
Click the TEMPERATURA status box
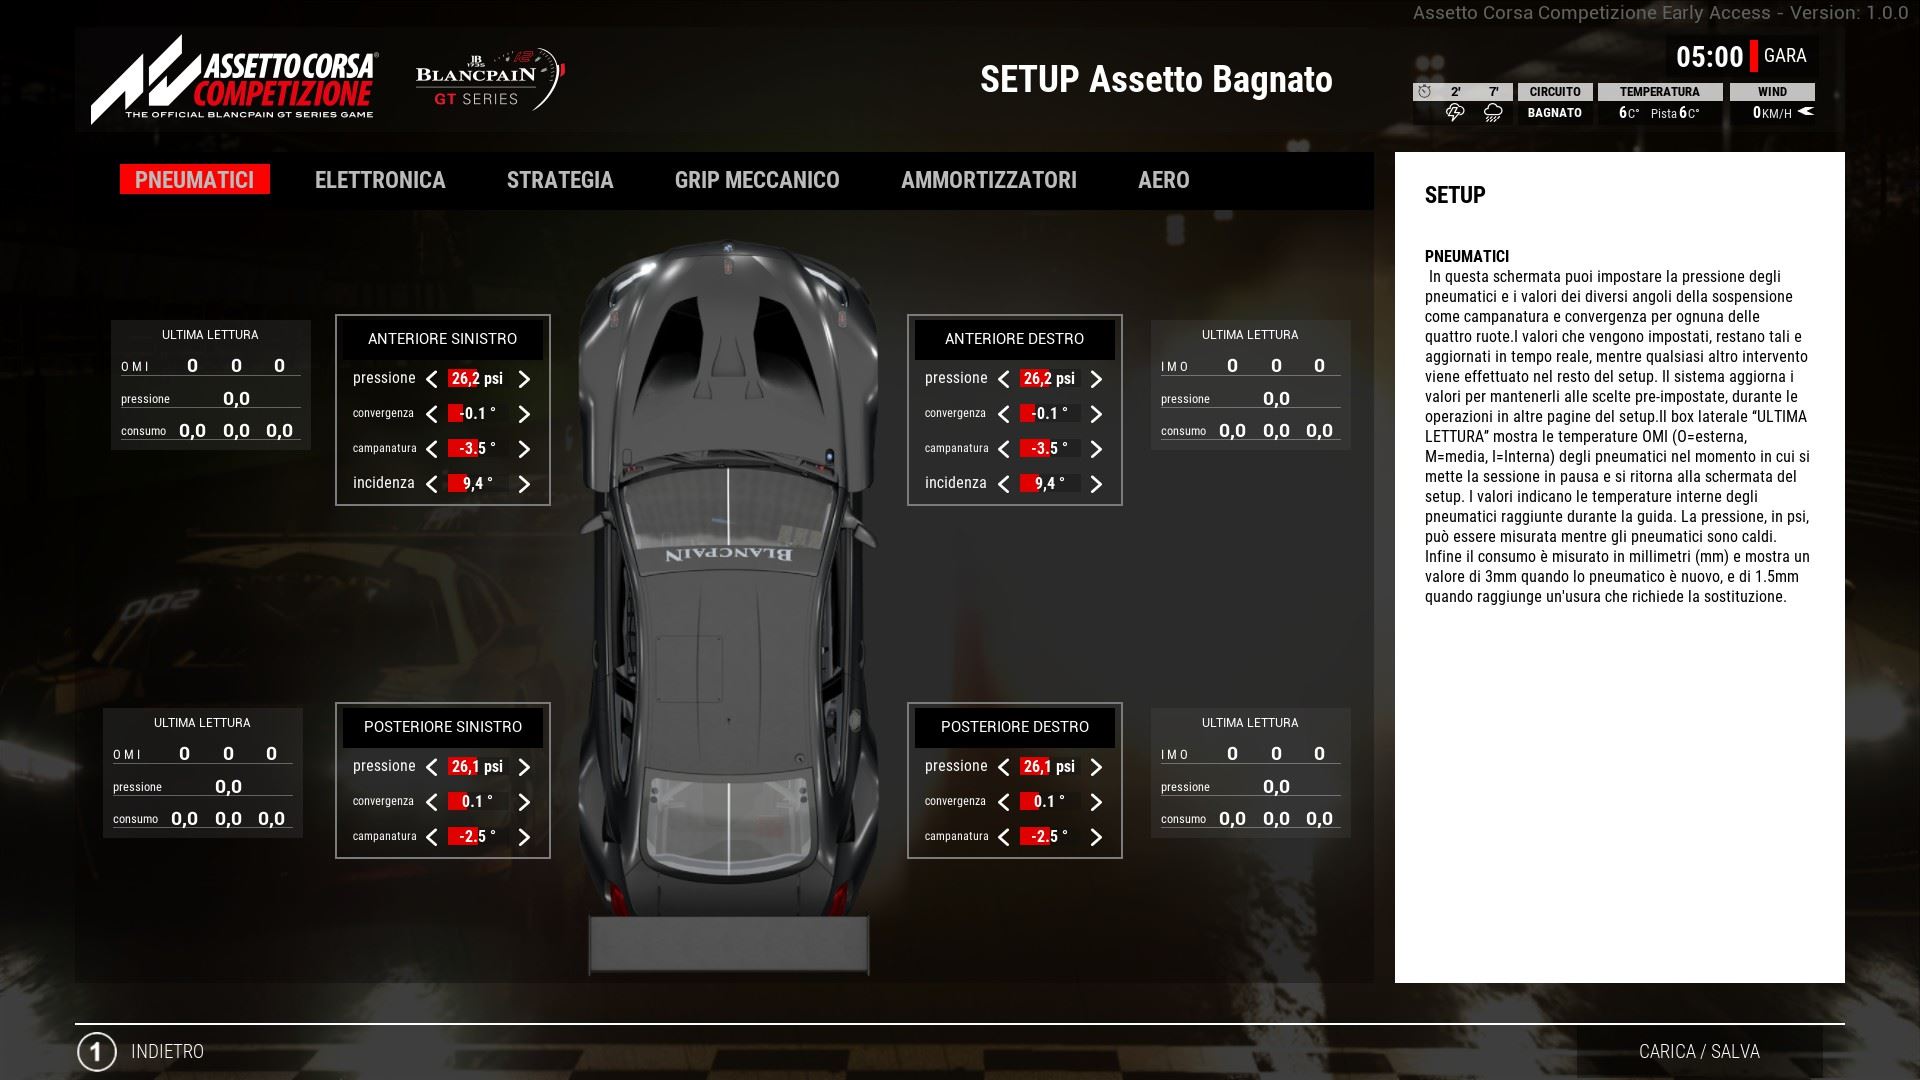[x=1660, y=103]
